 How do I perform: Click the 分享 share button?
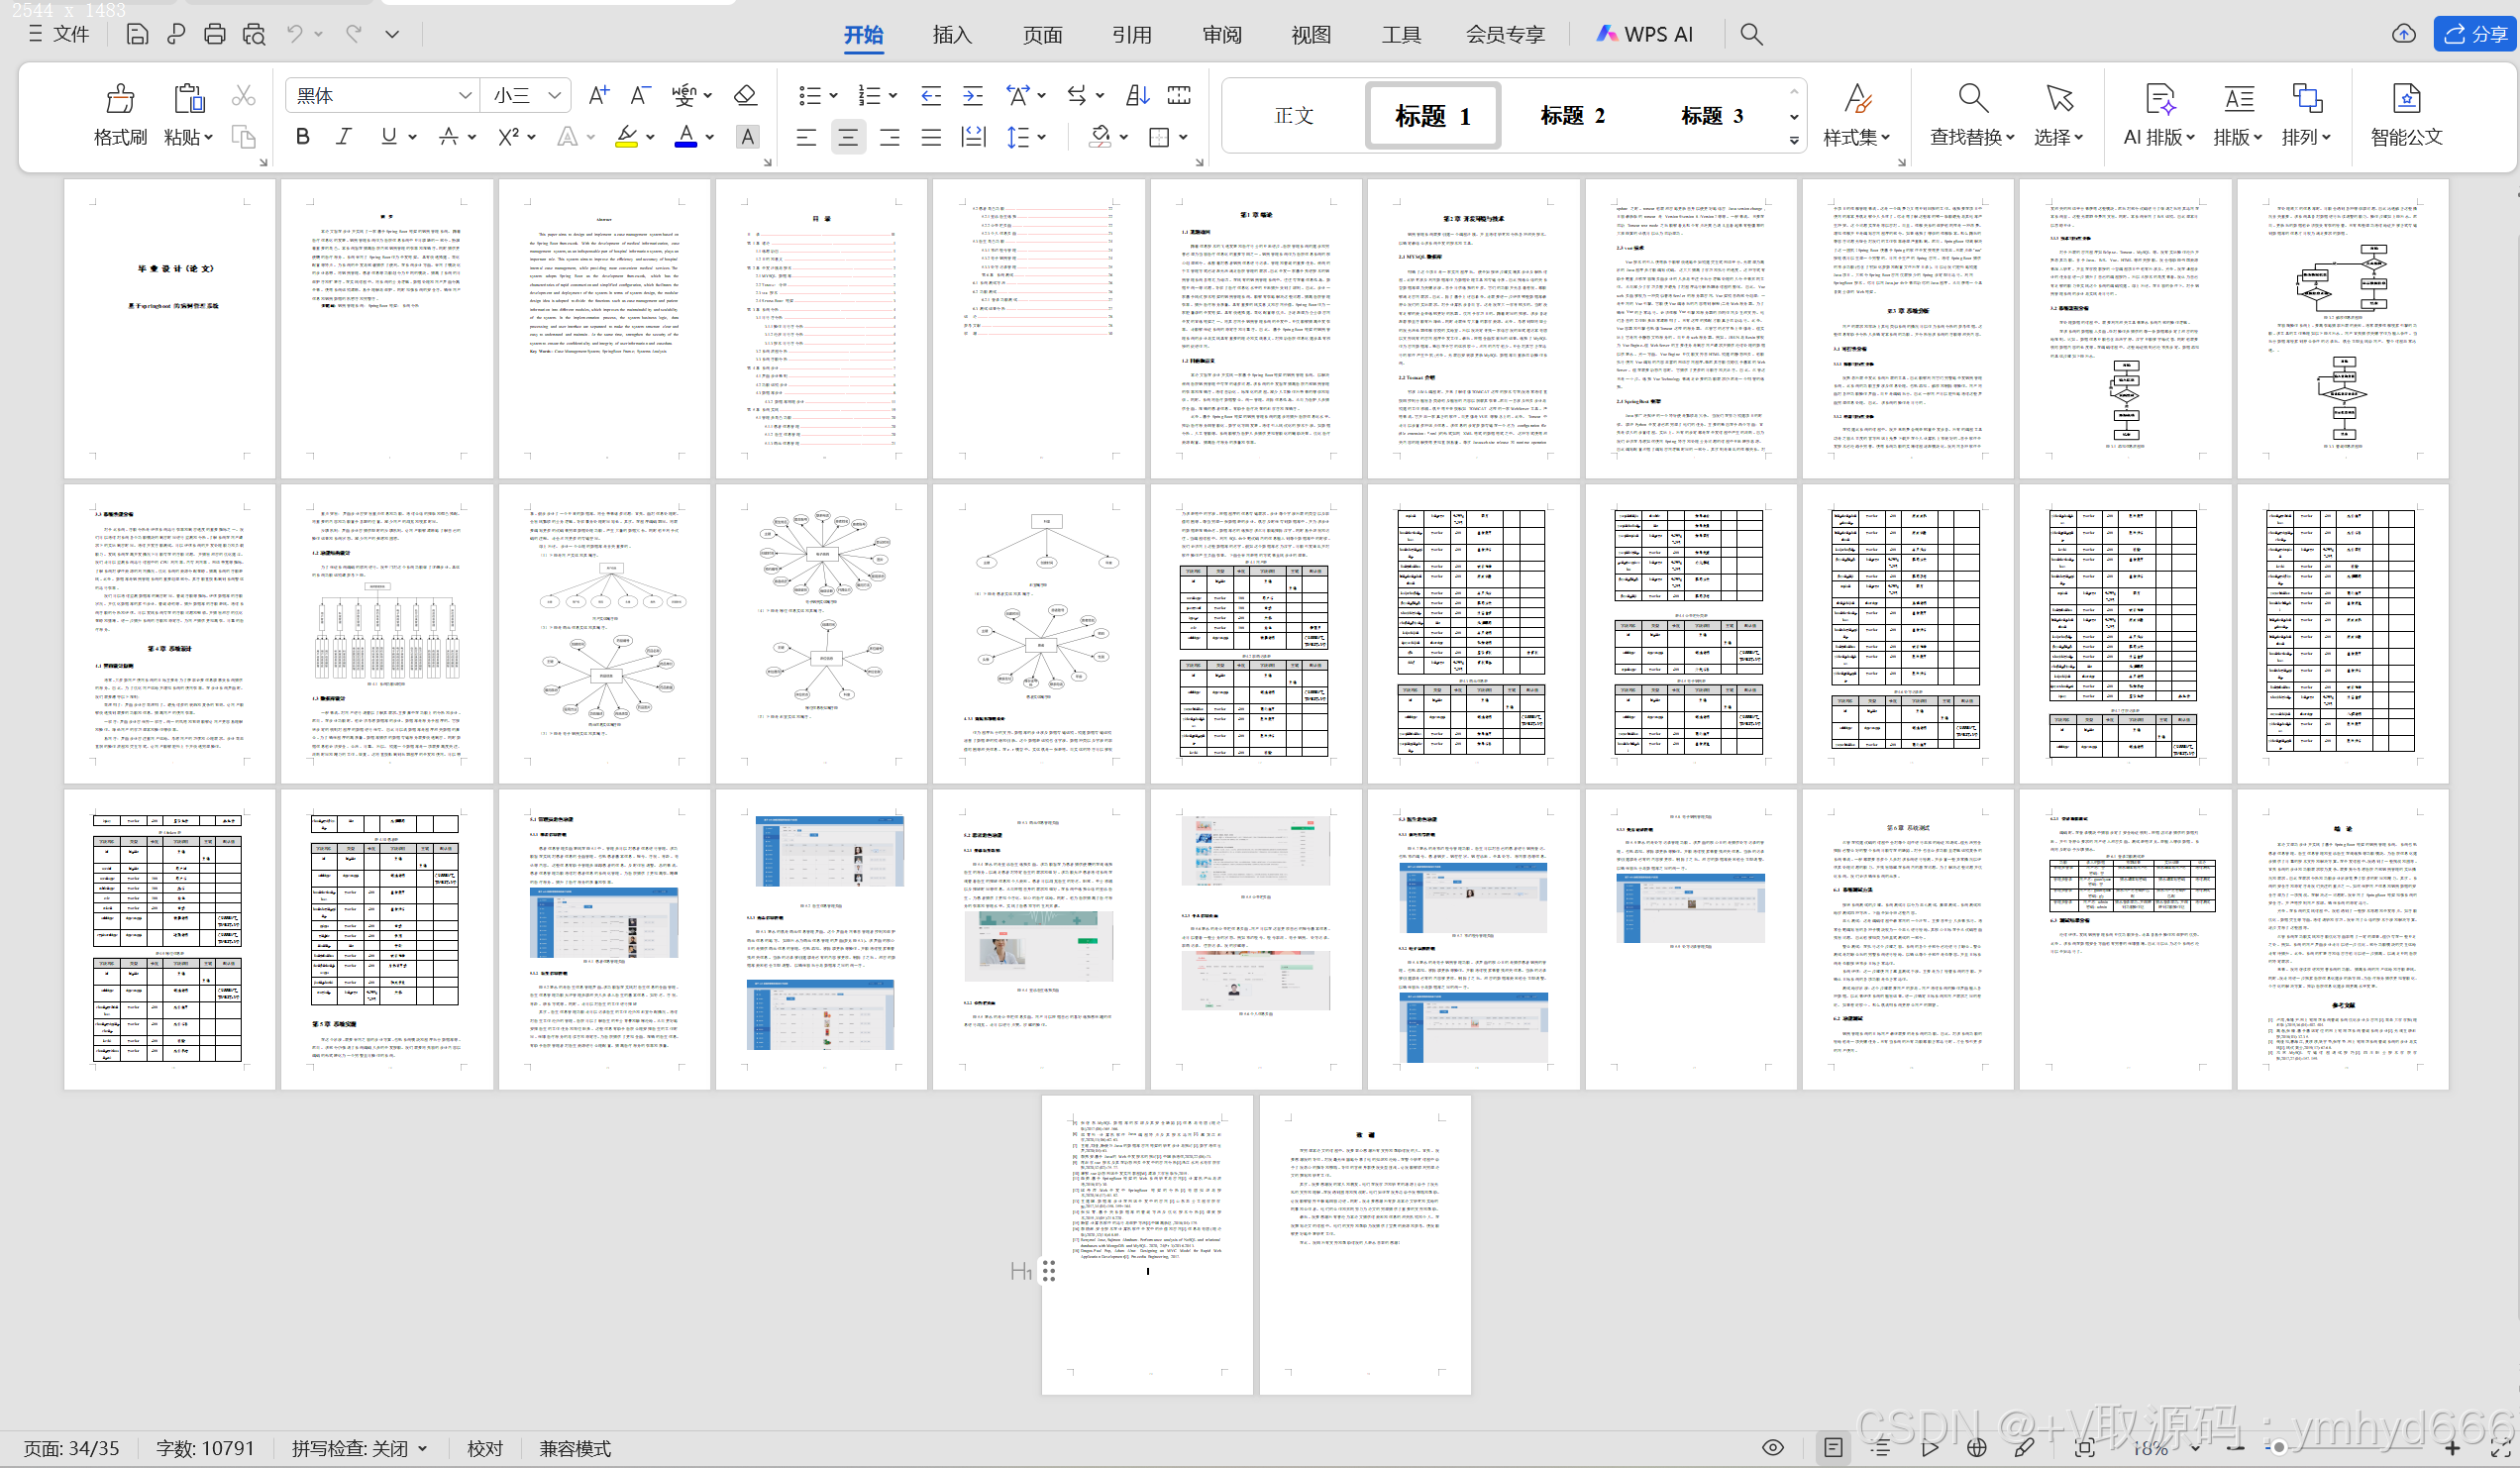coord(2474,34)
